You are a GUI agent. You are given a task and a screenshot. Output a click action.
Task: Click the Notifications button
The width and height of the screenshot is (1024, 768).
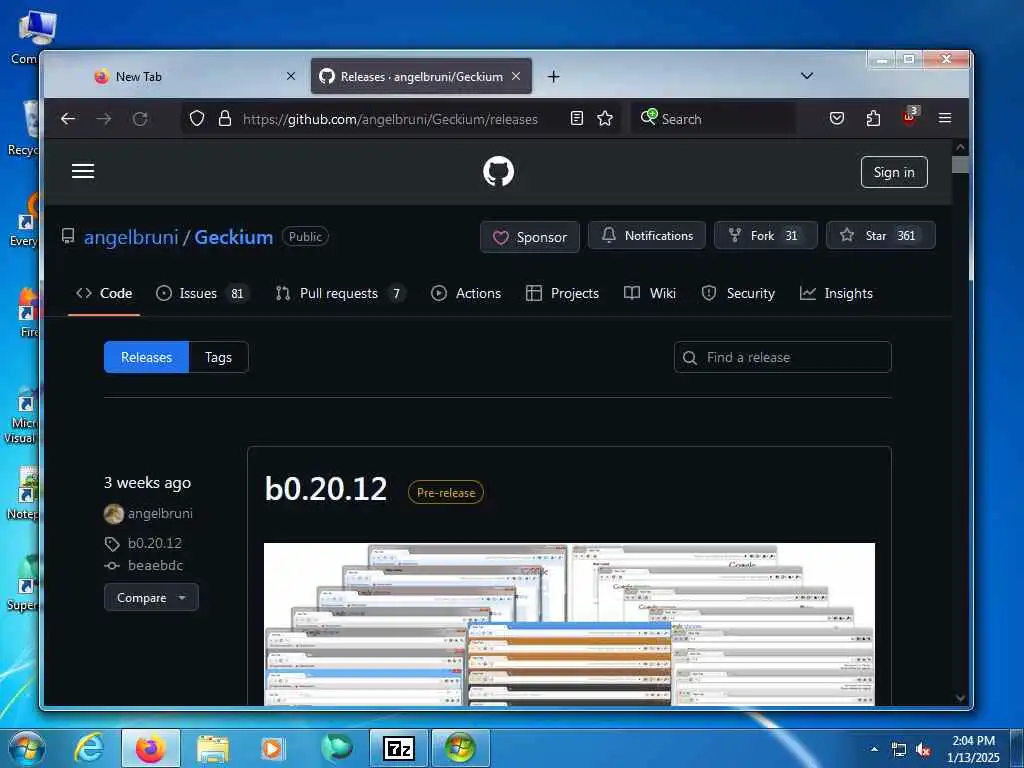(x=647, y=235)
